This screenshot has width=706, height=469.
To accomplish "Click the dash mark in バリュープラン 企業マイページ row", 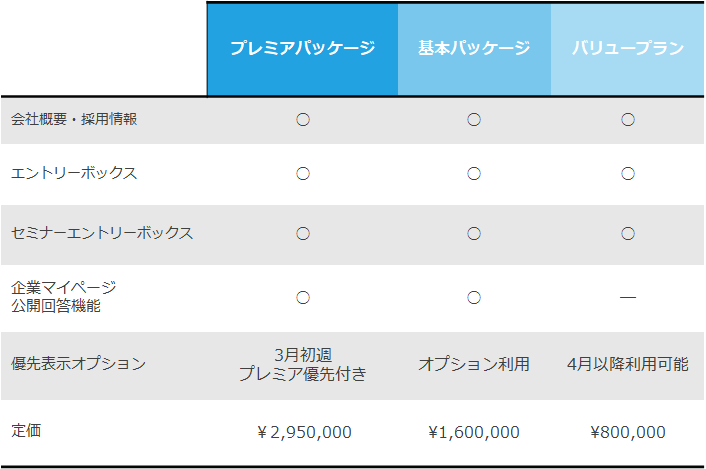I will (x=628, y=298).
